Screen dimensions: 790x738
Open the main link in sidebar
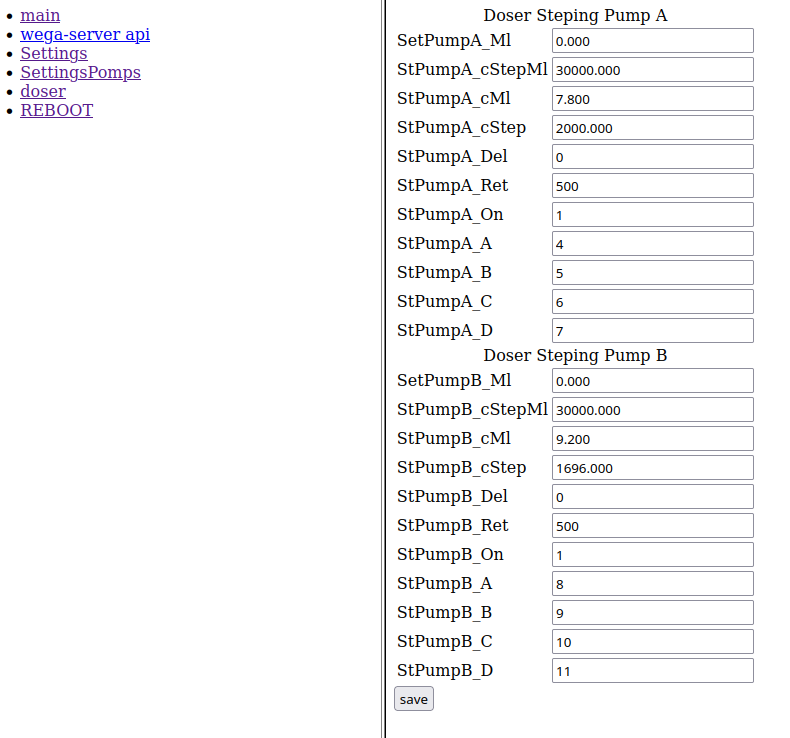point(40,15)
